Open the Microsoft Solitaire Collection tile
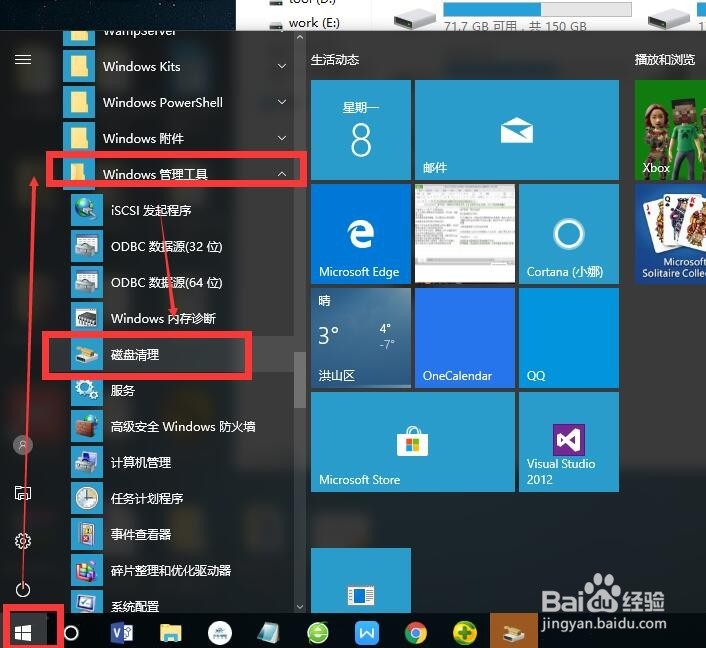This screenshot has height=648, width=706. 670,234
